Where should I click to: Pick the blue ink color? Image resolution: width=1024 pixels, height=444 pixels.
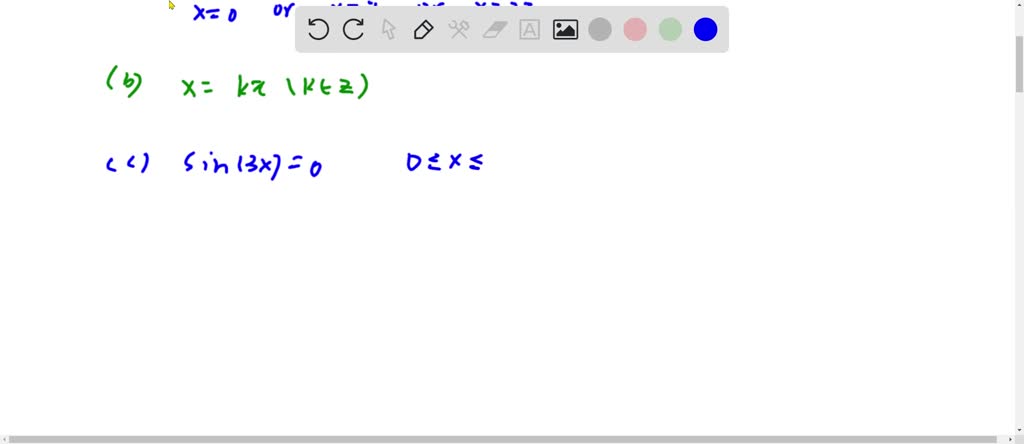click(x=706, y=29)
